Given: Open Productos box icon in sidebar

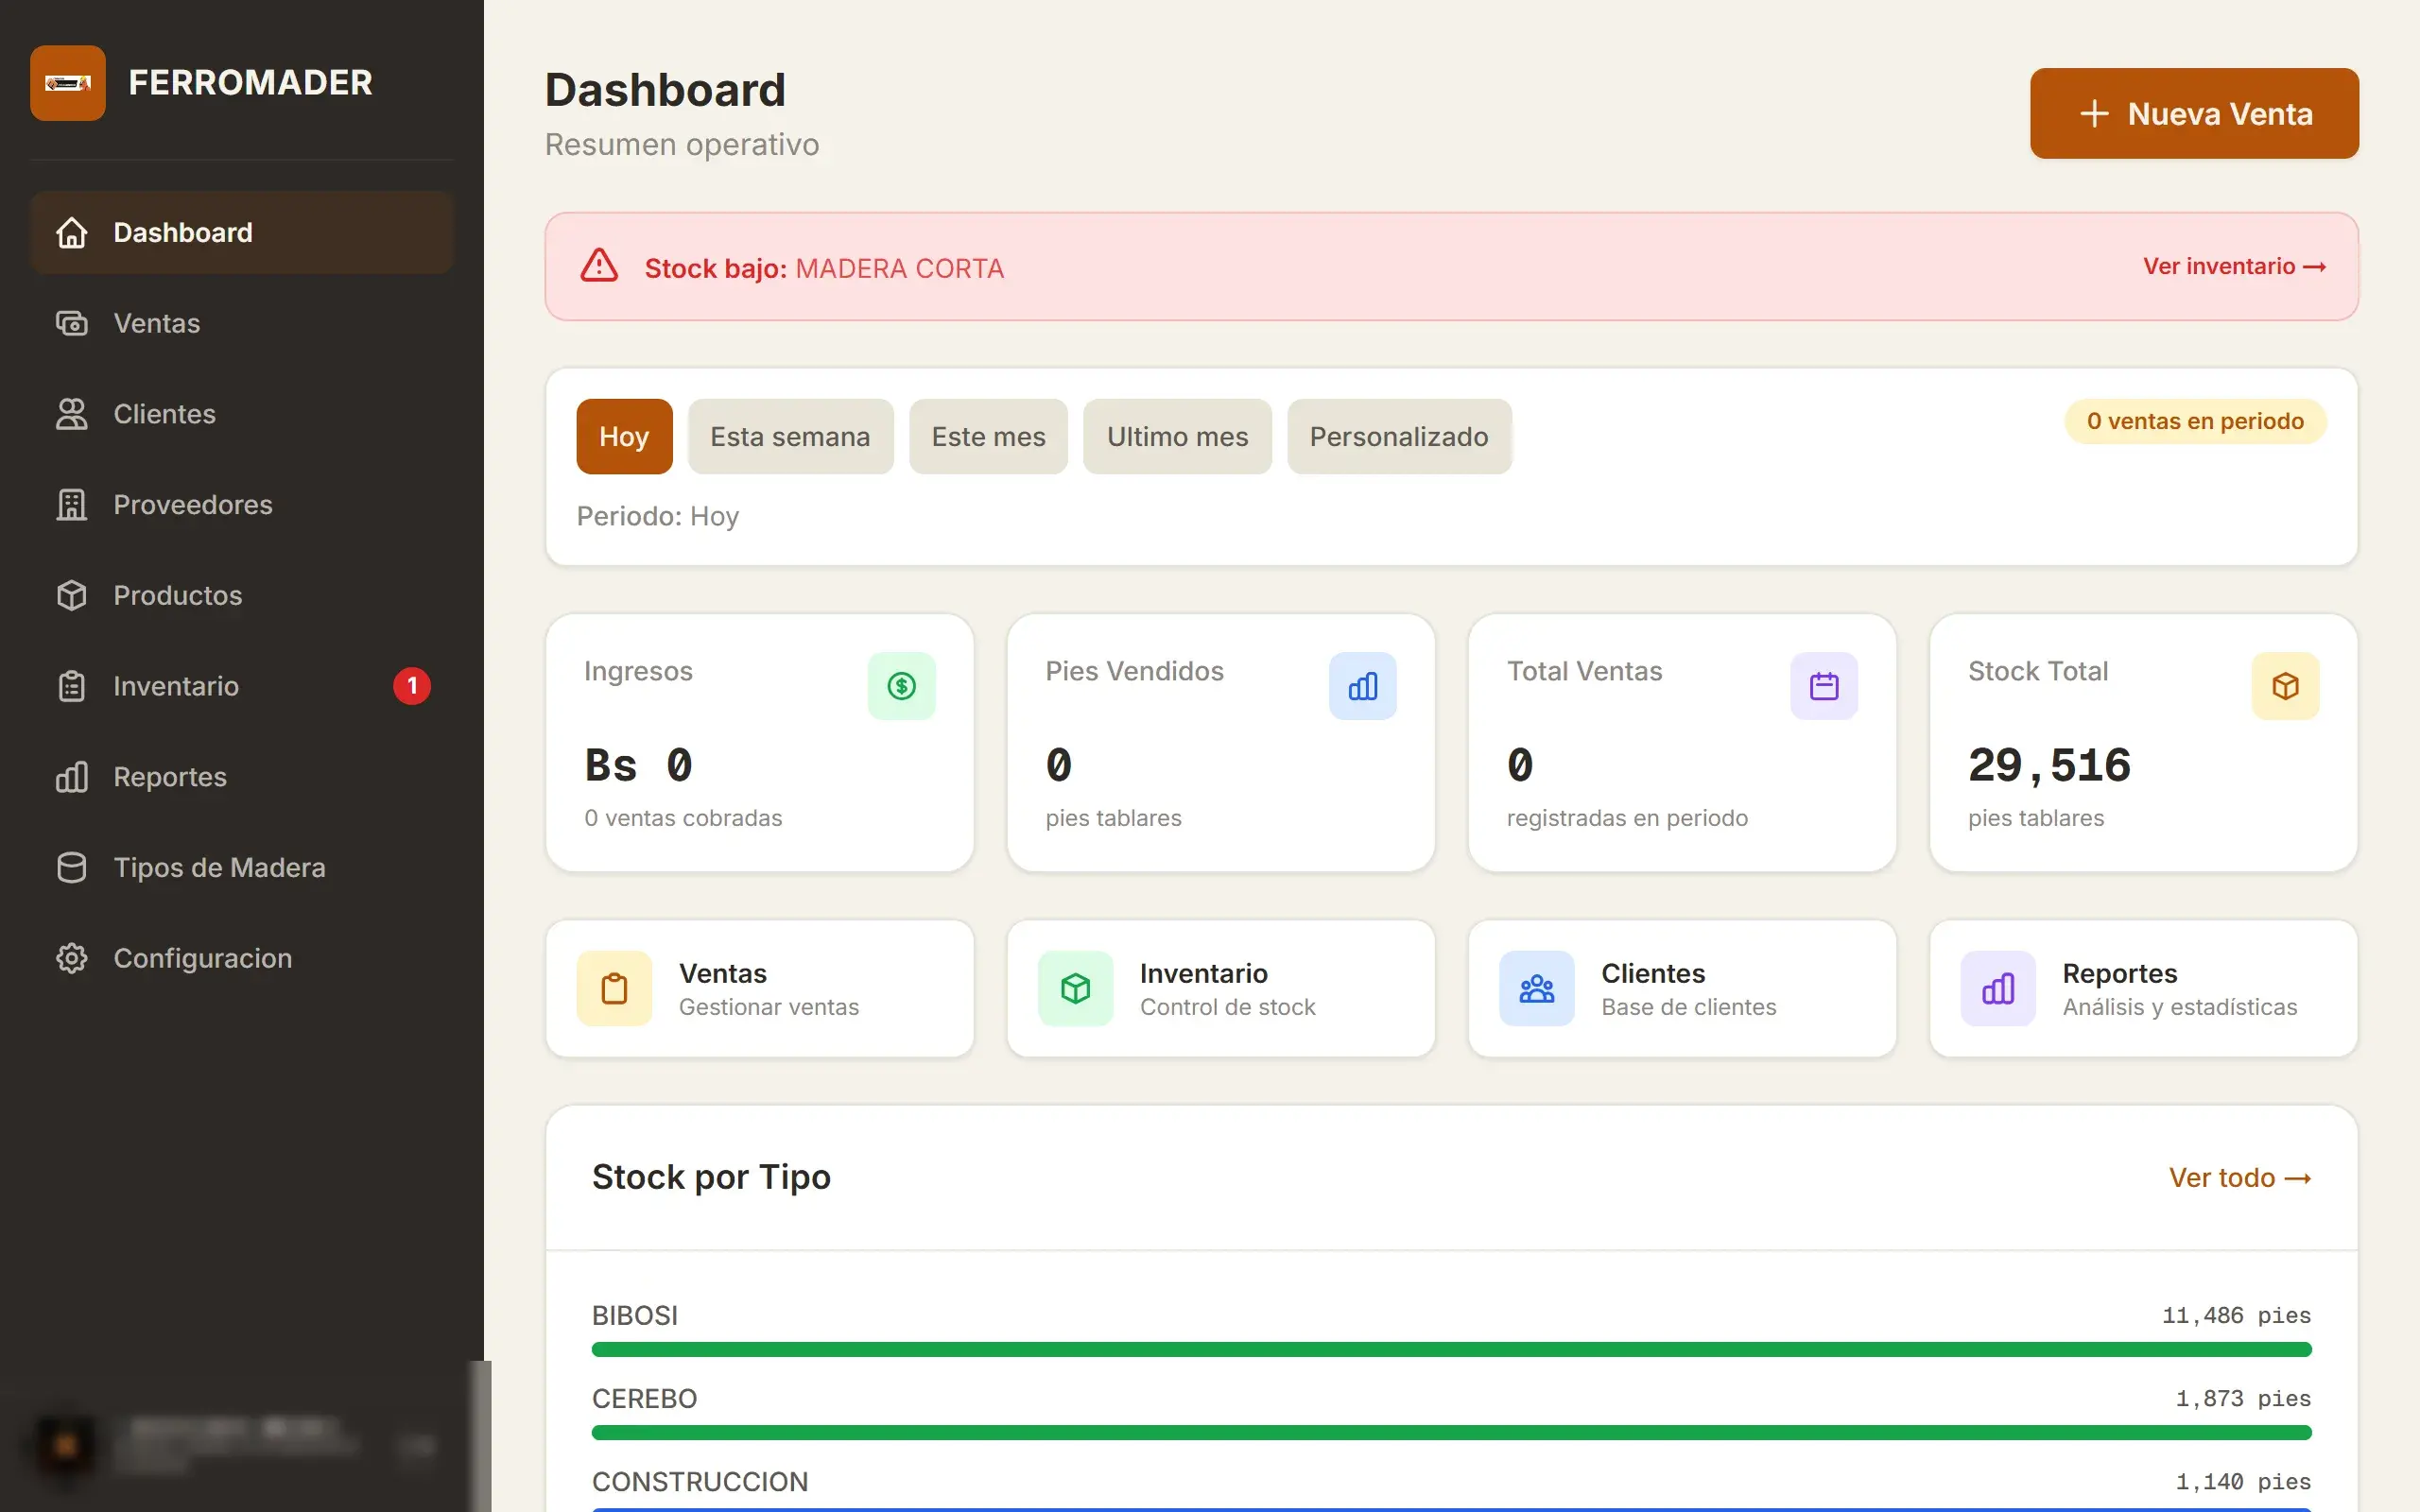Looking at the screenshot, I should (71, 595).
